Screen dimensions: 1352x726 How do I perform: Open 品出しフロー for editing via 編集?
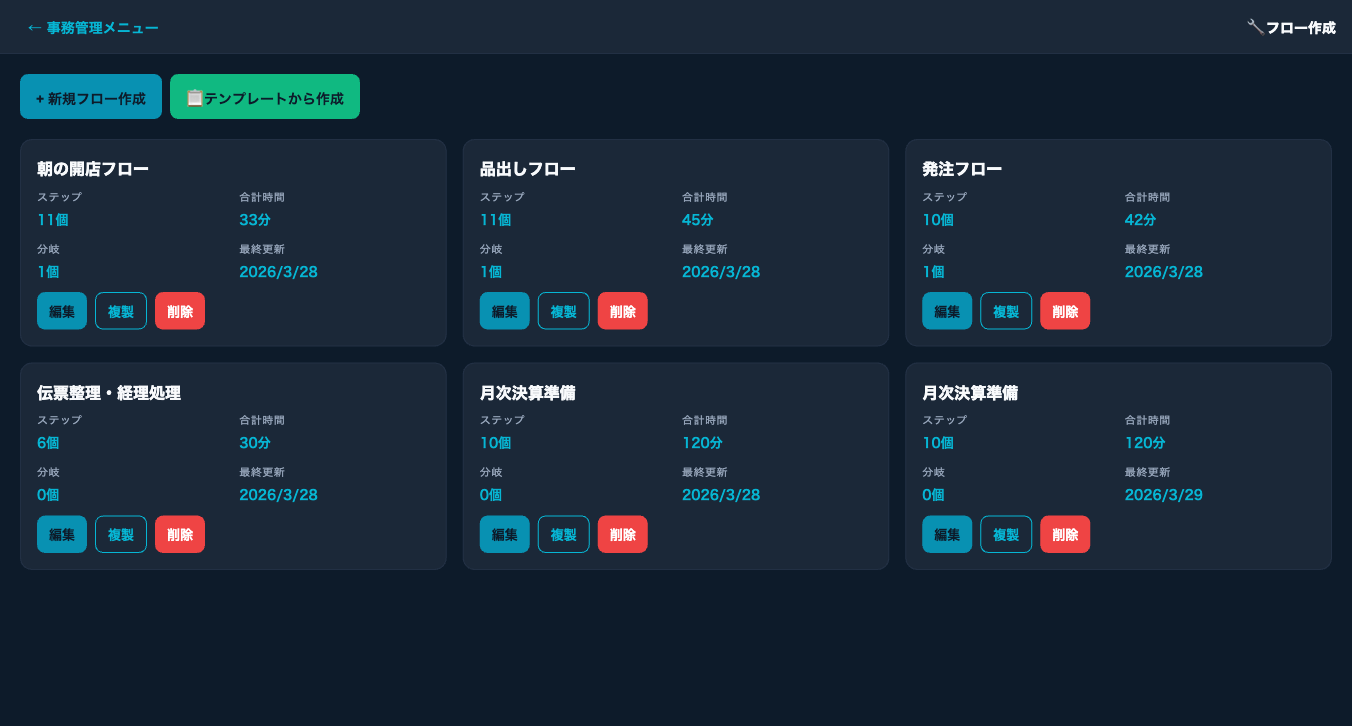505,311
